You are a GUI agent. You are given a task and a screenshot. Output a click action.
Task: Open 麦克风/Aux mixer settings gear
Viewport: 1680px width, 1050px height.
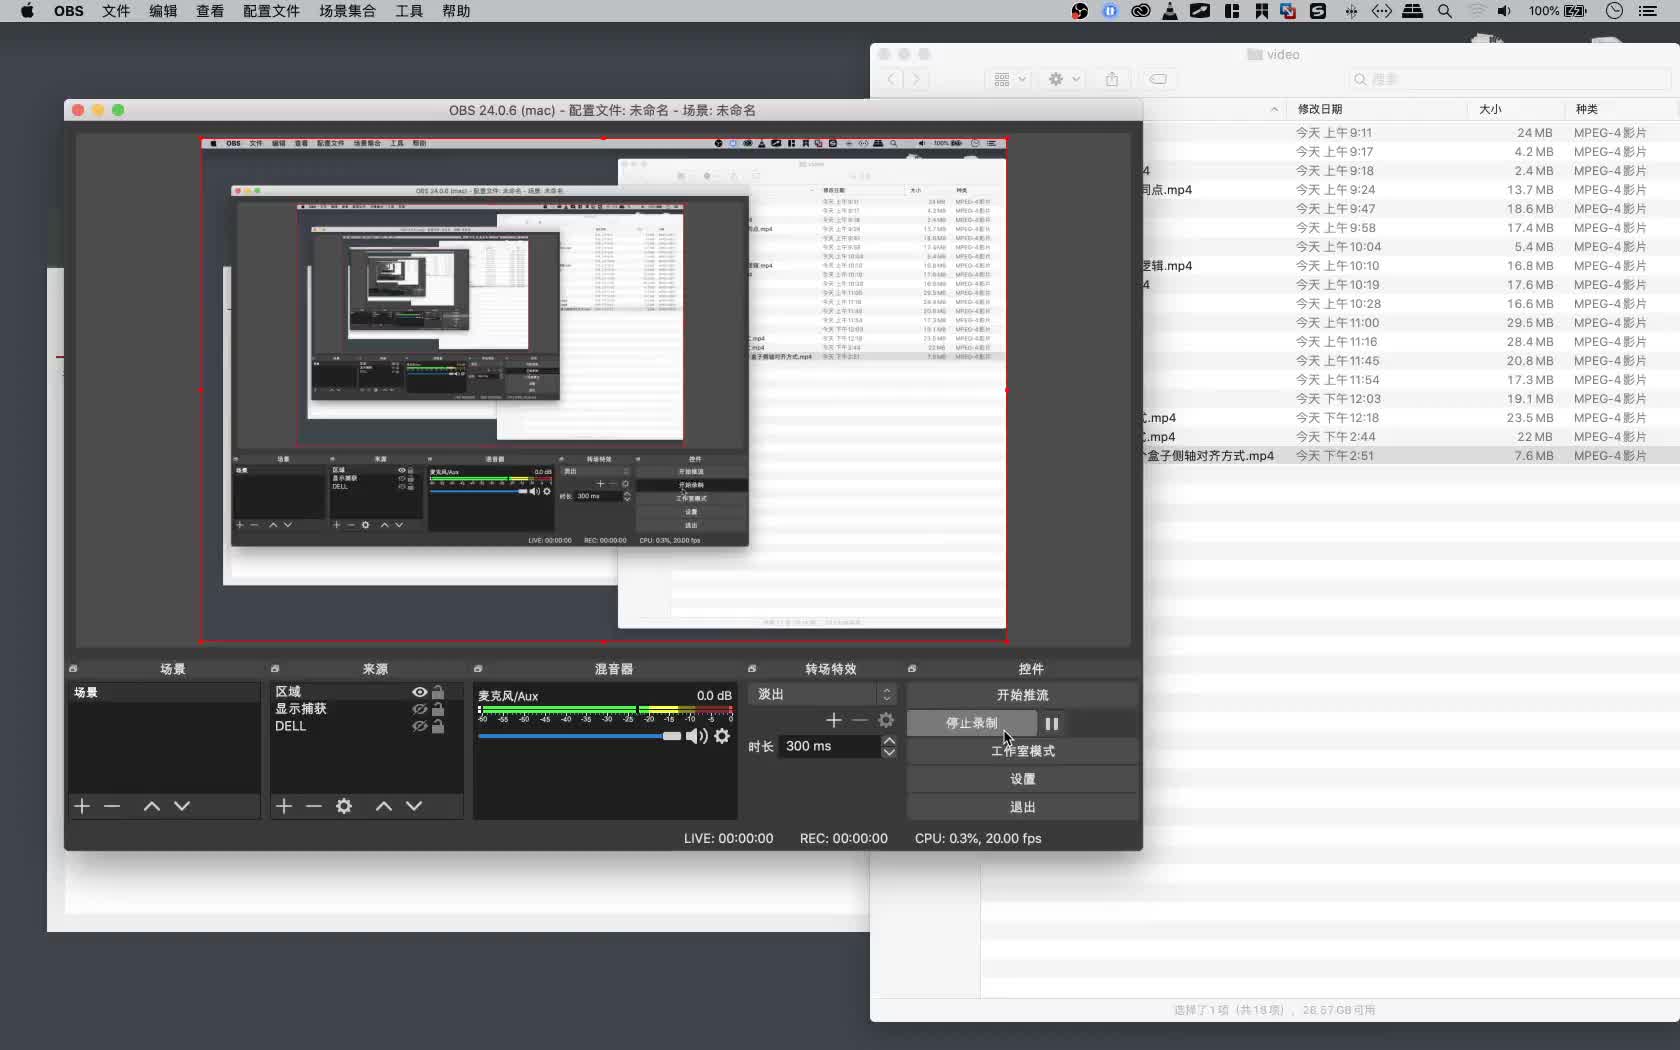coord(722,736)
